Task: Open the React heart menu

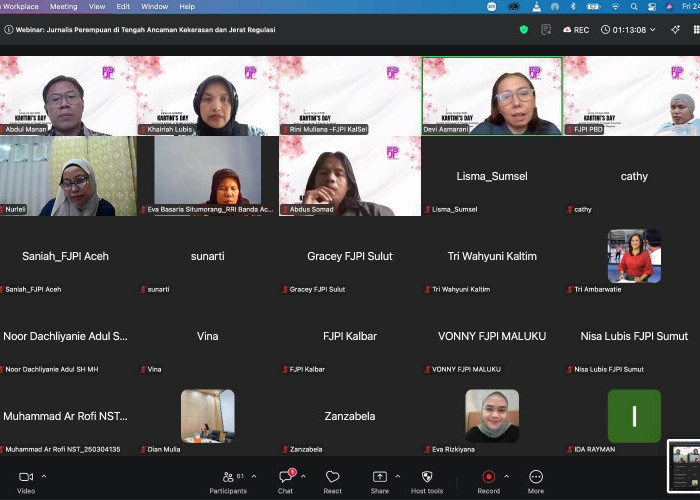Action: [333, 482]
